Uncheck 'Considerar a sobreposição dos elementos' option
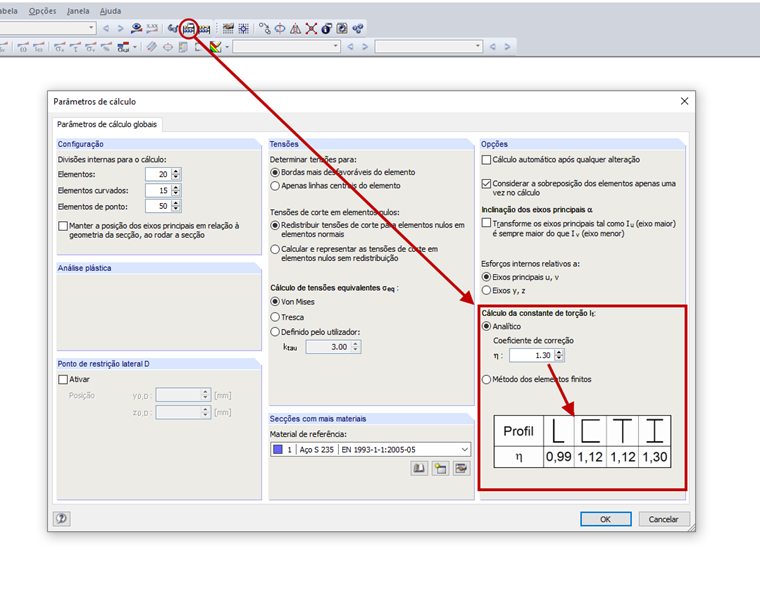The image size is (760, 596). [x=486, y=184]
